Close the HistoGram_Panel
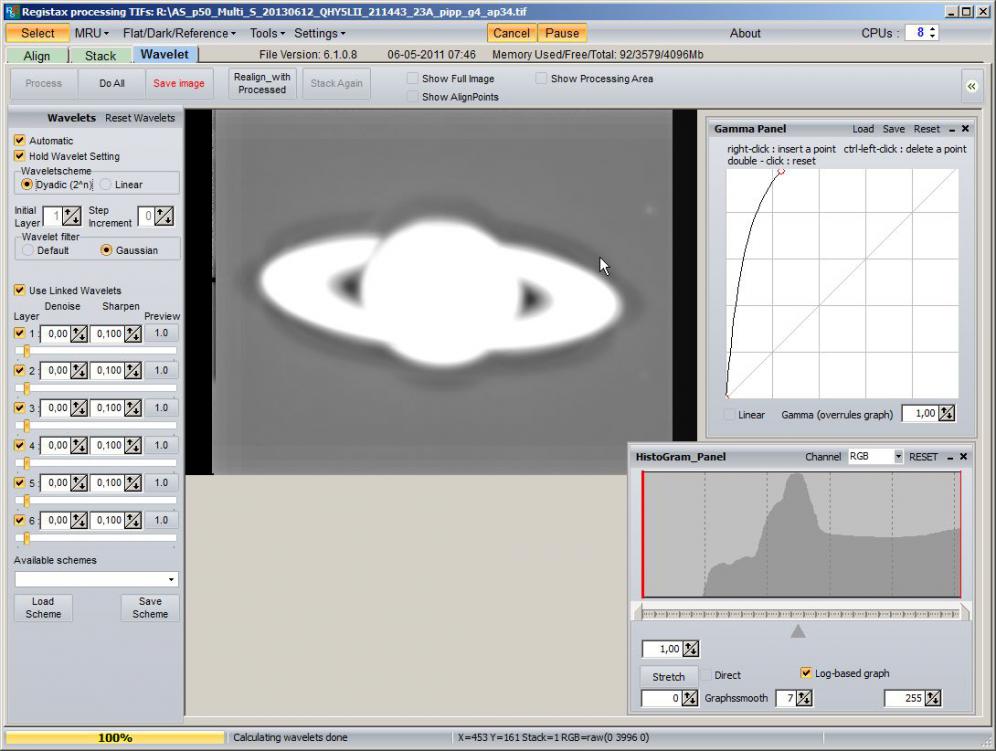Screen dimensions: 996x751 click(964, 457)
